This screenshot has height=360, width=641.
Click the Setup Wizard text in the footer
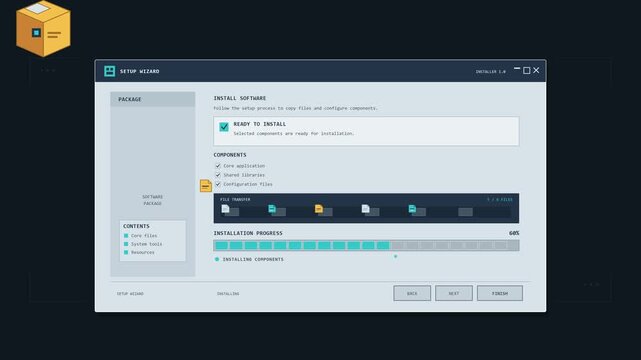pyautogui.click(x=130, y=293)
